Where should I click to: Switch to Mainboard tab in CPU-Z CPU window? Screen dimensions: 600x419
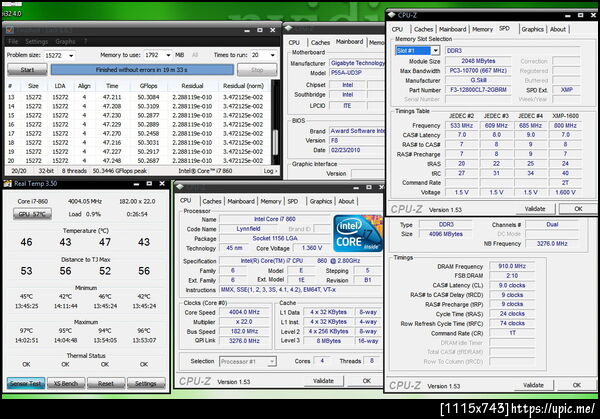241,201
